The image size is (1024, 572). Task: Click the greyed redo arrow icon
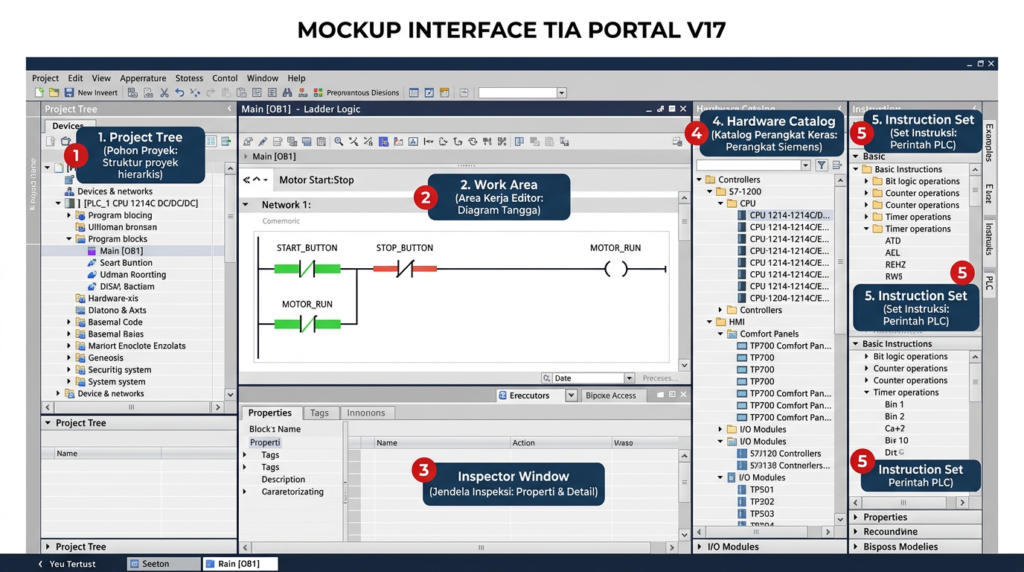pyautogui.click(x=210, y=93)
